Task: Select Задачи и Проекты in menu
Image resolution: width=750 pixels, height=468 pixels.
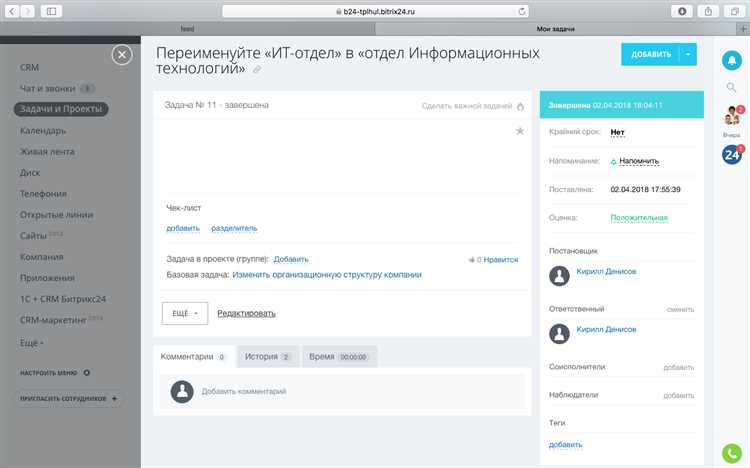Action: click(x=61, y=109)
